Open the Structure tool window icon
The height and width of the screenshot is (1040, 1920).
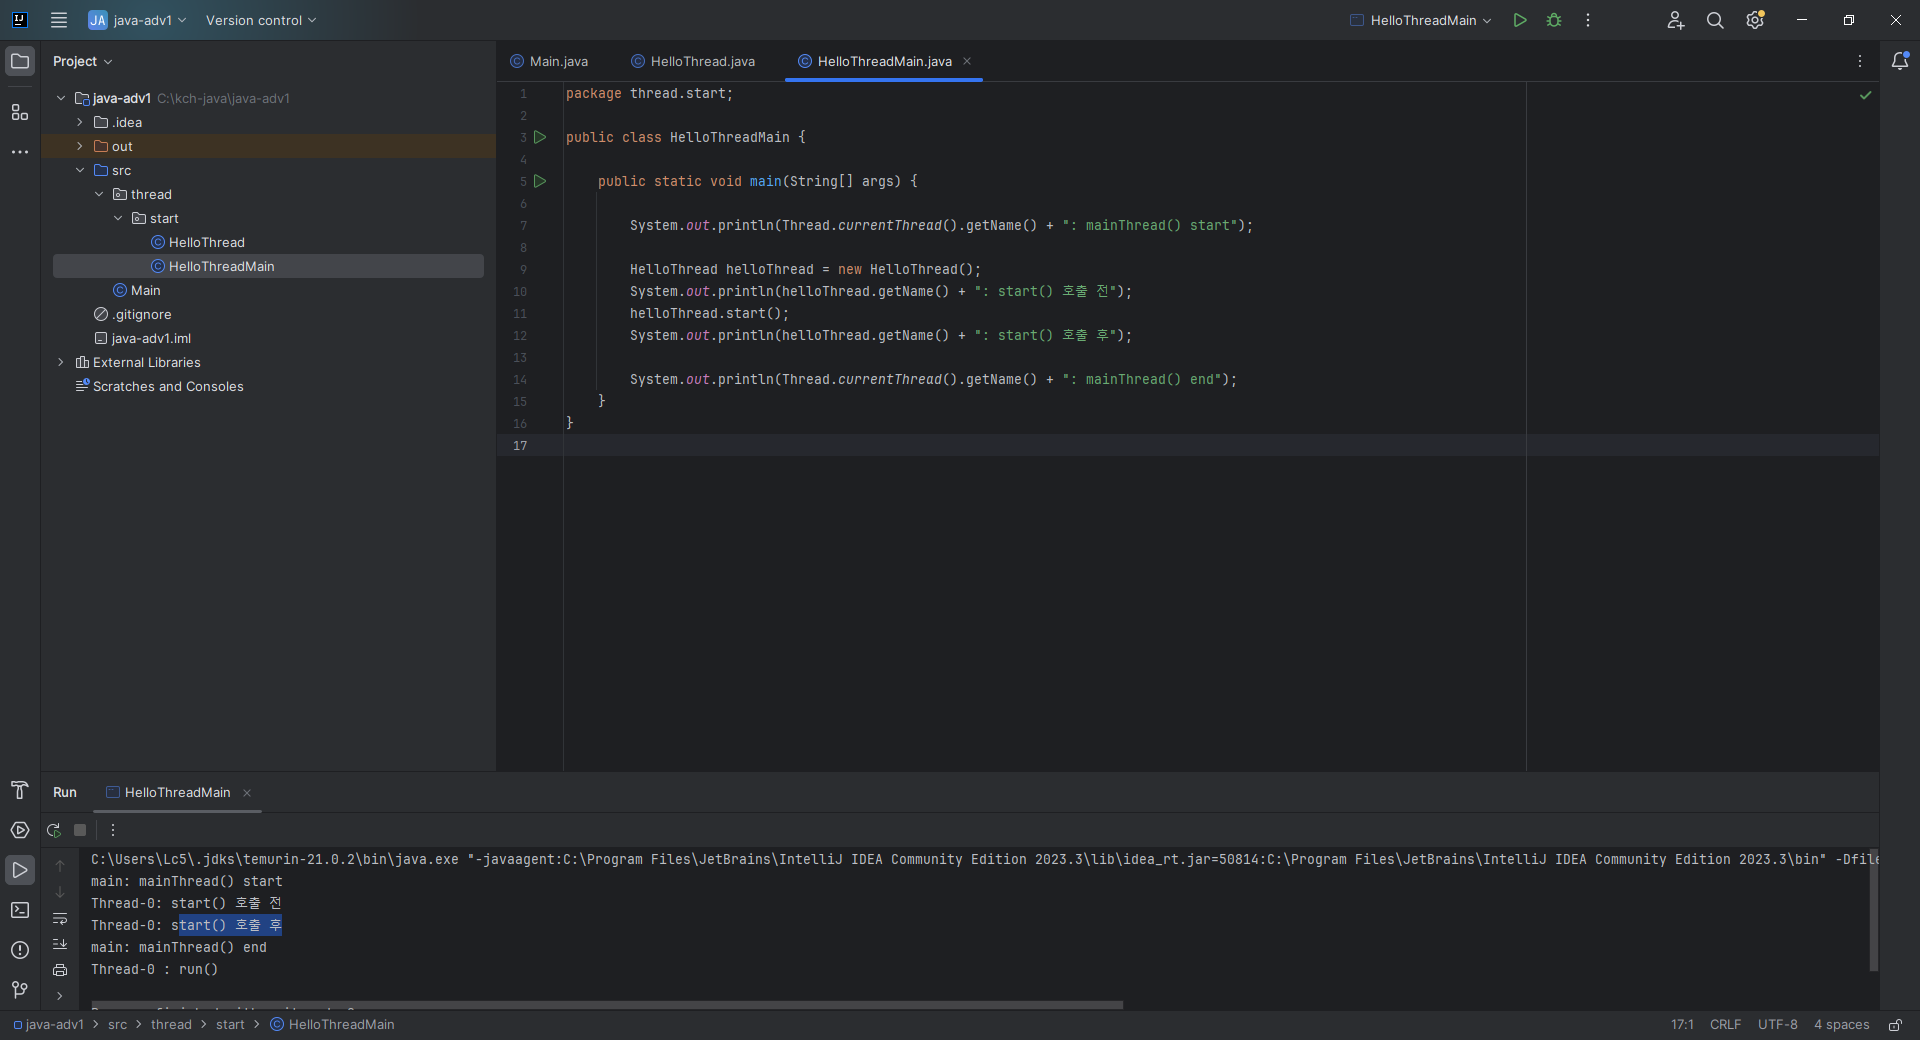(20, 112)
